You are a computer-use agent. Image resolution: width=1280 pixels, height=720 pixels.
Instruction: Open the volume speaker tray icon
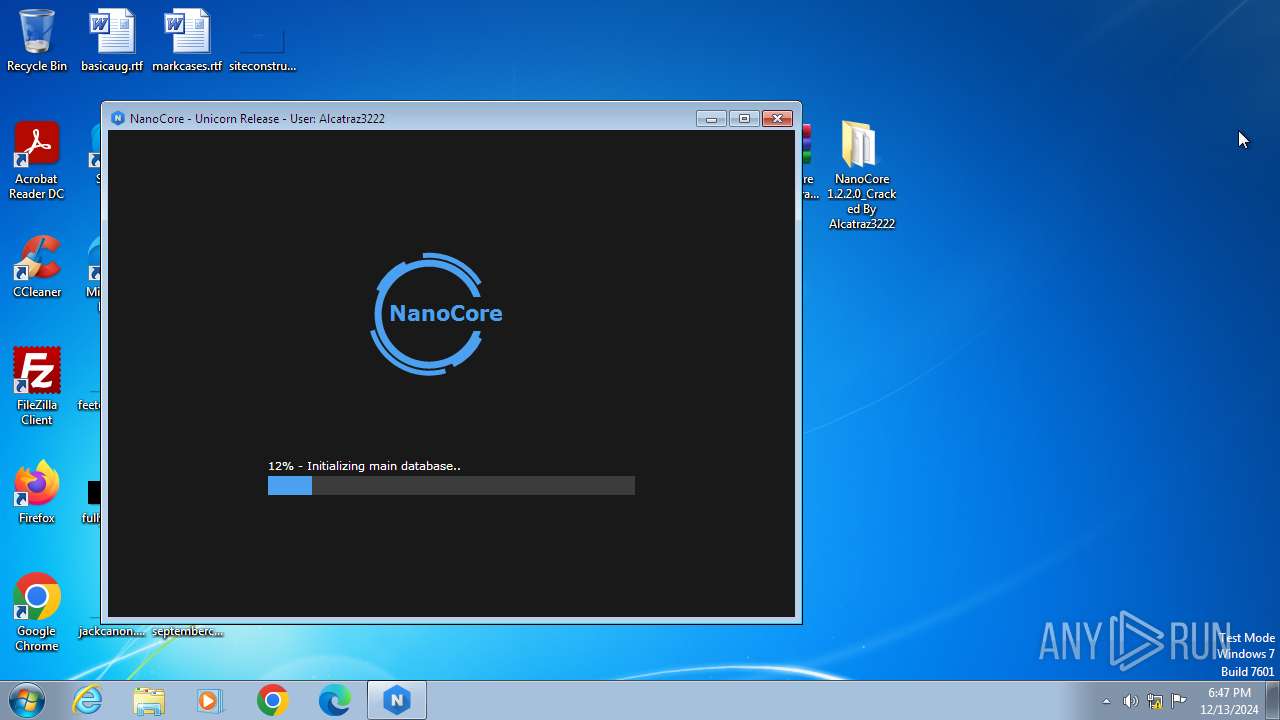click(x=1130, y=701)
